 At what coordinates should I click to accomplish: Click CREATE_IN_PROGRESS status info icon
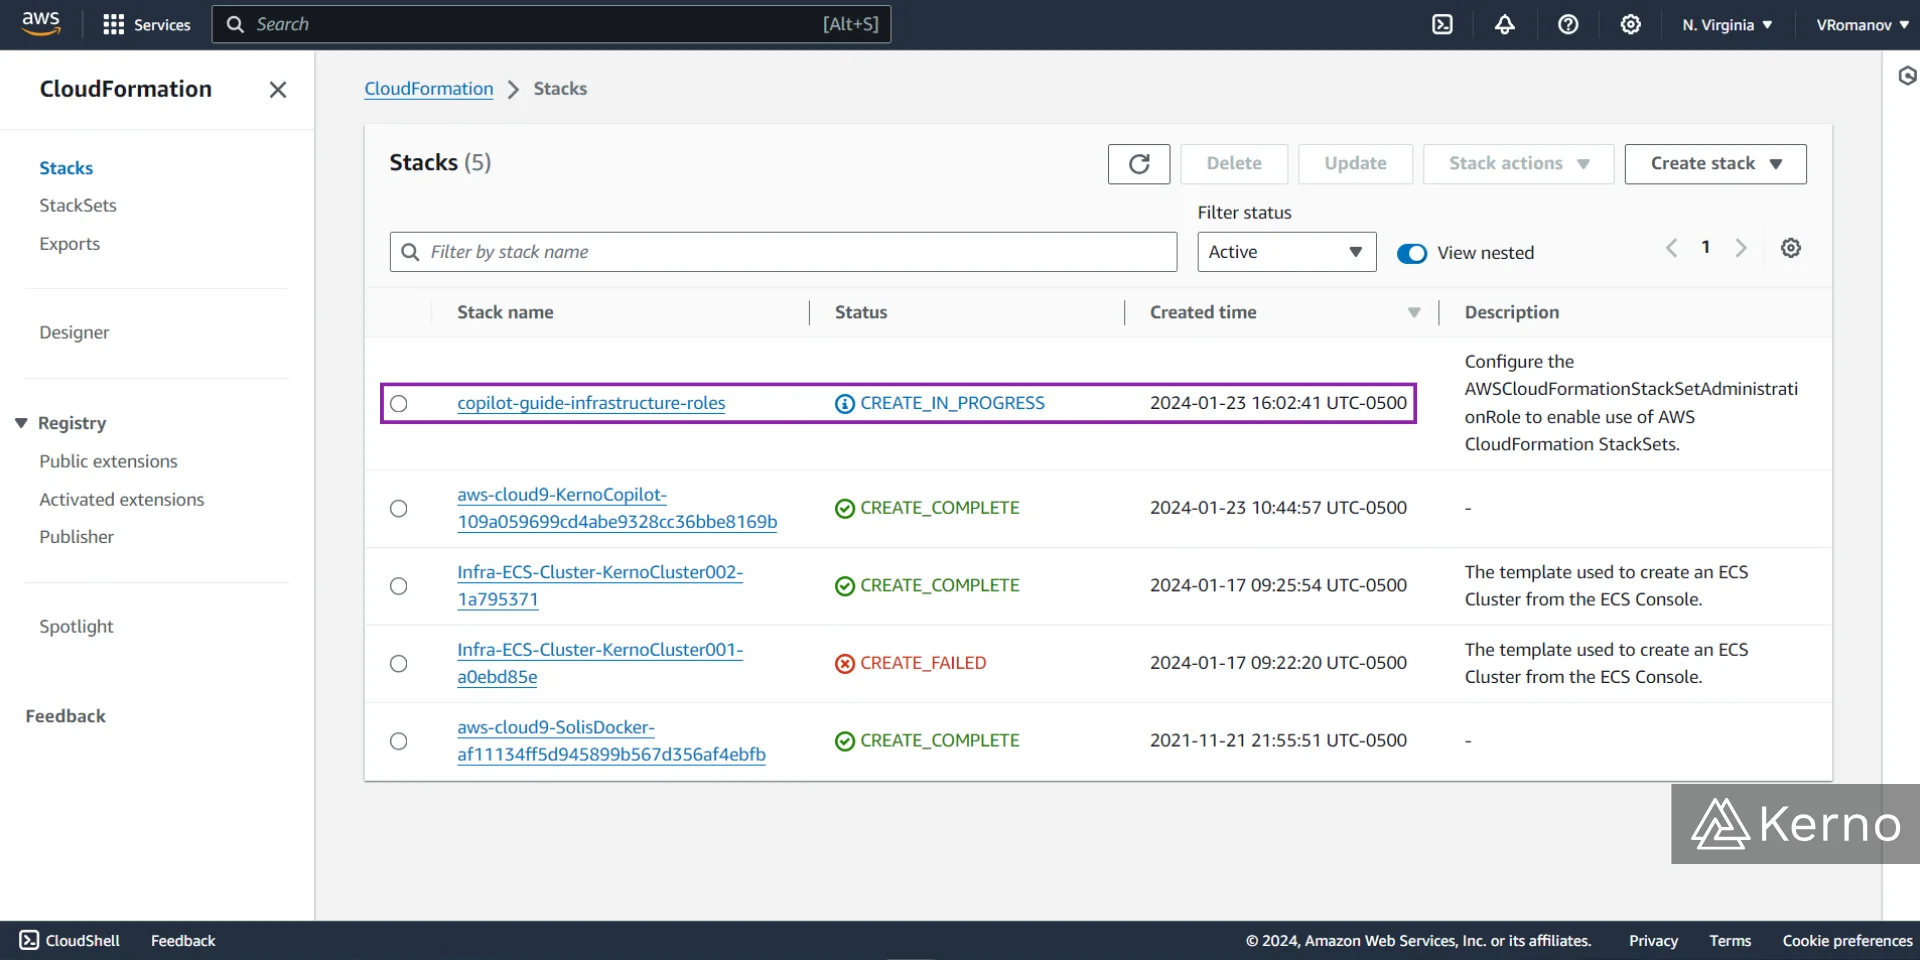845,404
